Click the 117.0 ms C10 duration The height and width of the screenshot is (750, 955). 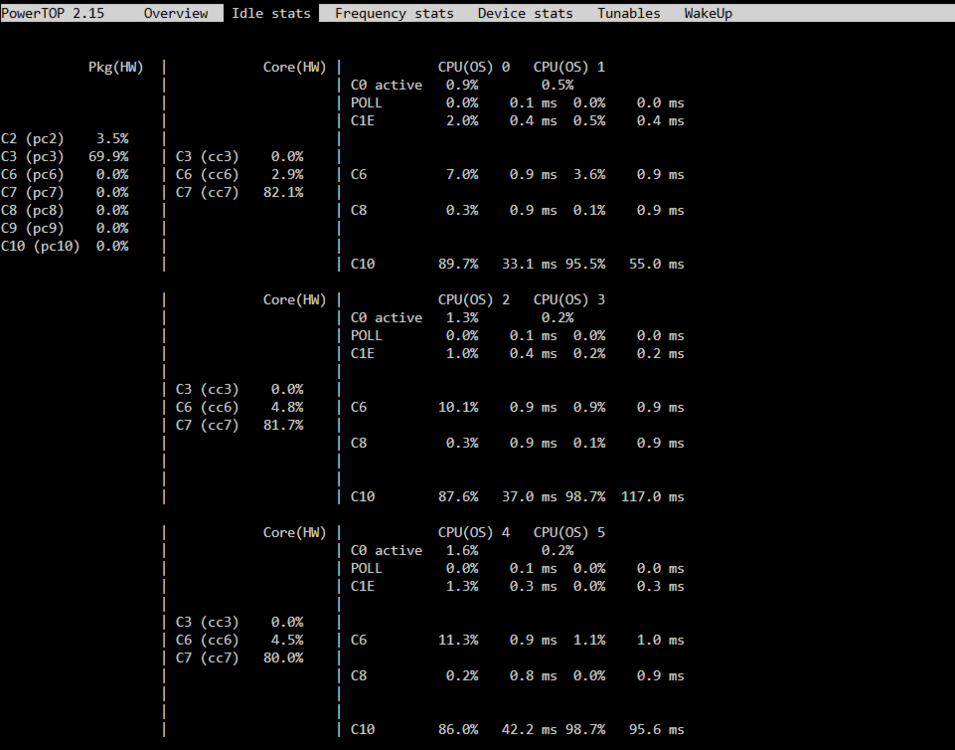[x=652, y=497]
